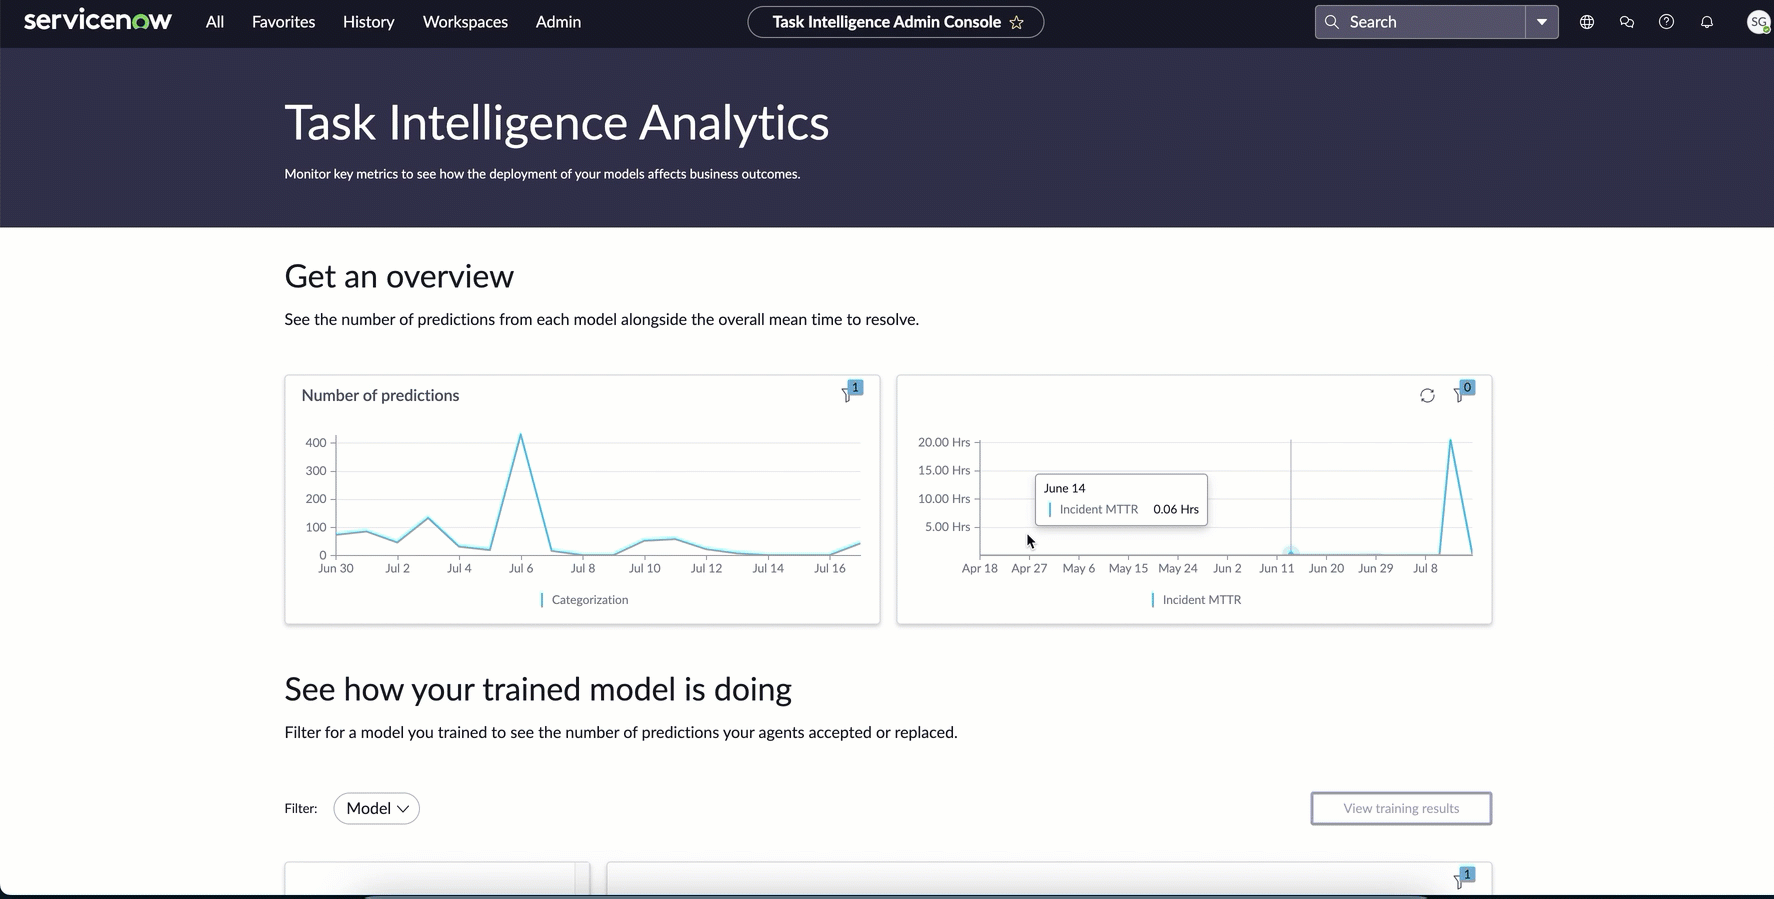1774x899 pixels.
Task: Toggle the Incident MTTR legend entry
Action: click(1196, 600)
